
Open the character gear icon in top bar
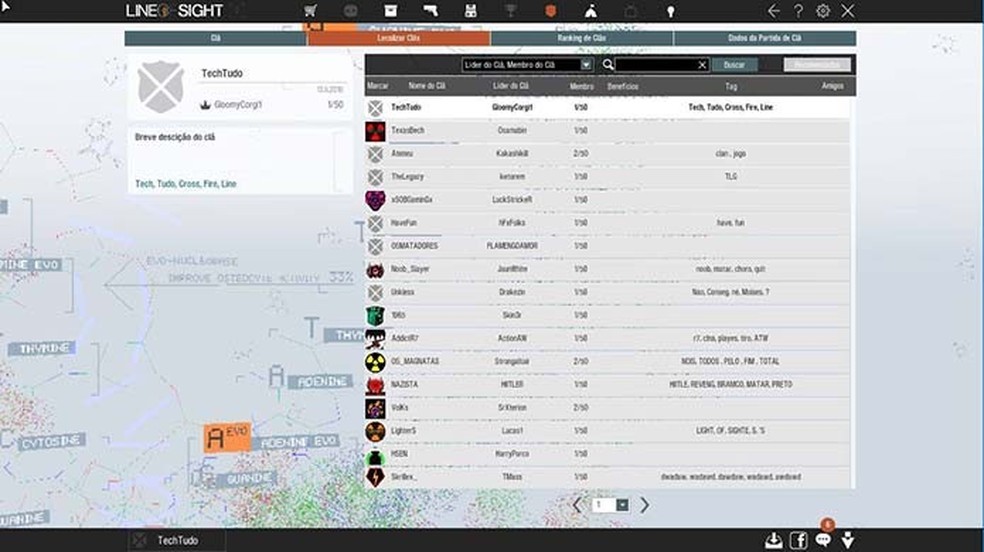pos(471,11)
